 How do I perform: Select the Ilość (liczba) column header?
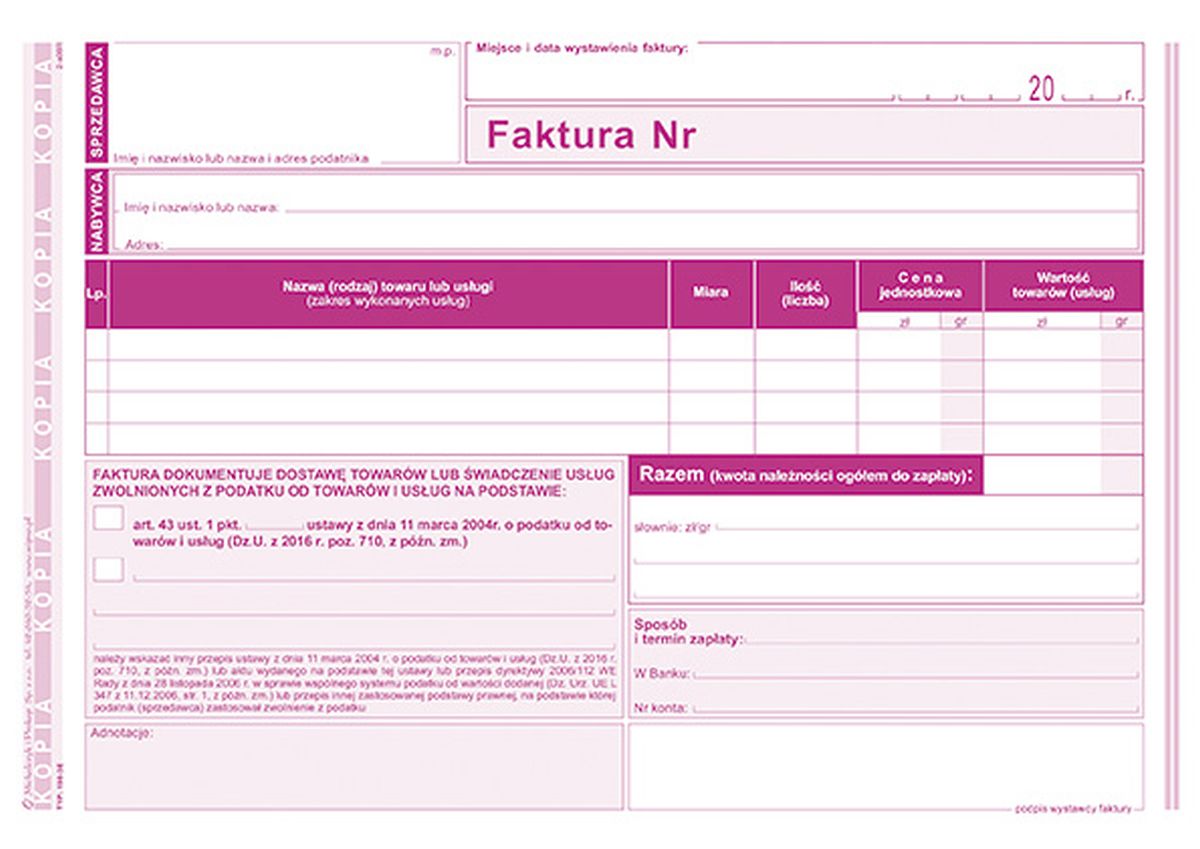coord(805,293)
